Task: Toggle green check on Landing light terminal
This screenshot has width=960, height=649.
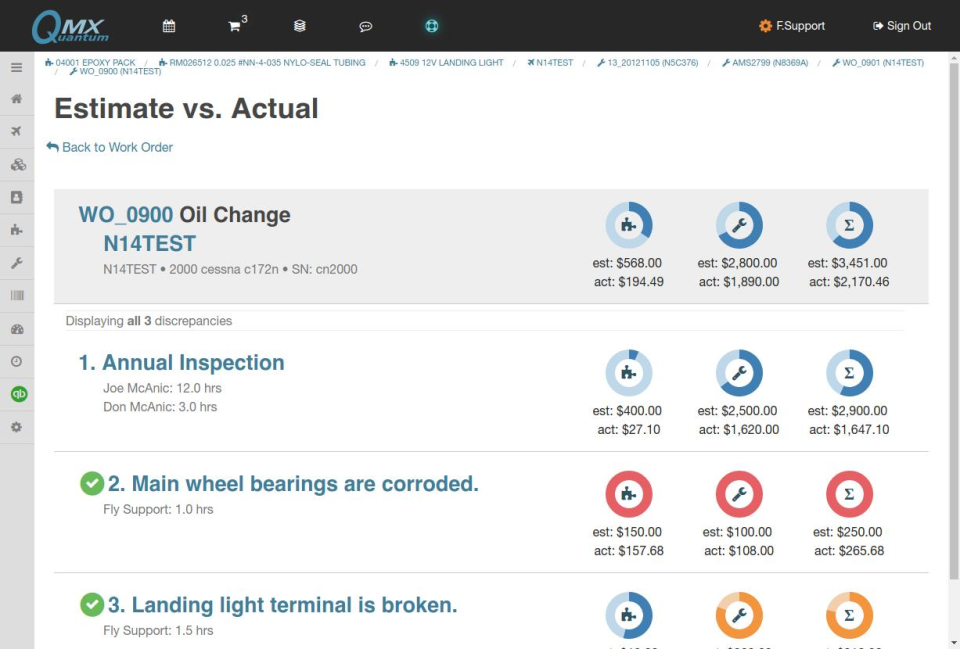Action: 92,605
